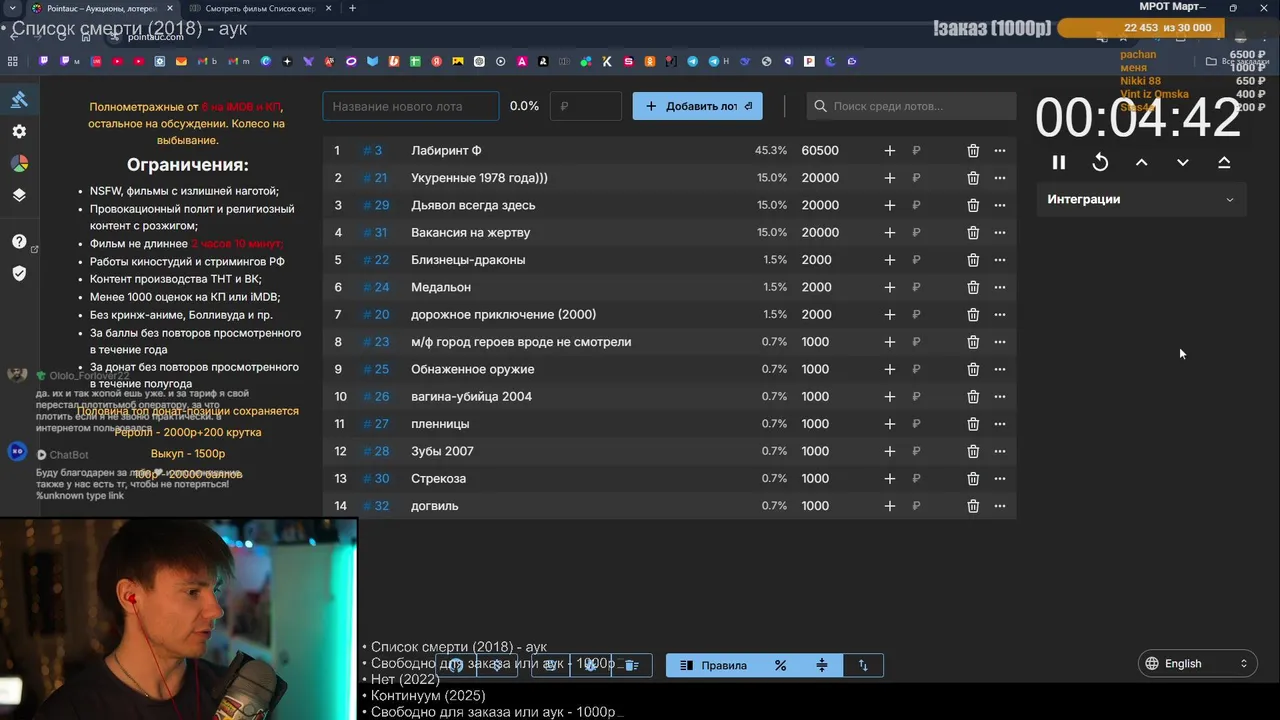Open three-dot menu for Медальон

[1000, 287]
